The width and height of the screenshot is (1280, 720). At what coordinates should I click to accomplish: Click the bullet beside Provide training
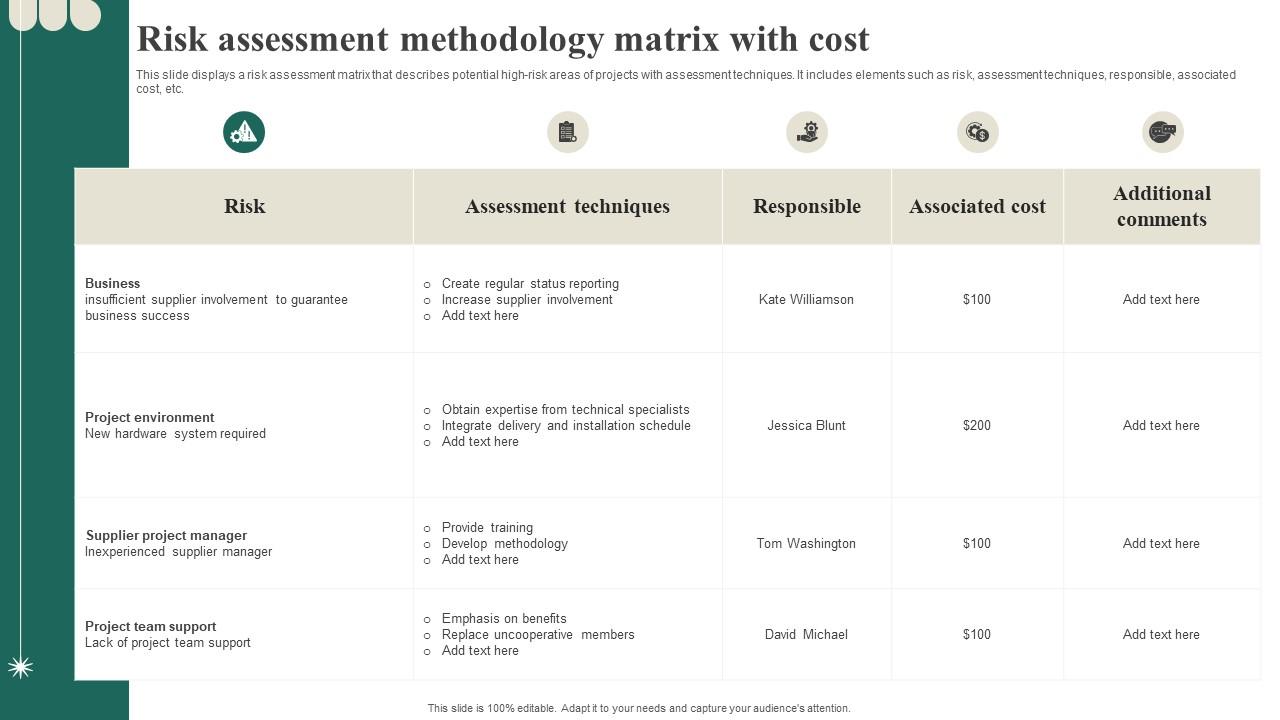point(425,528)
